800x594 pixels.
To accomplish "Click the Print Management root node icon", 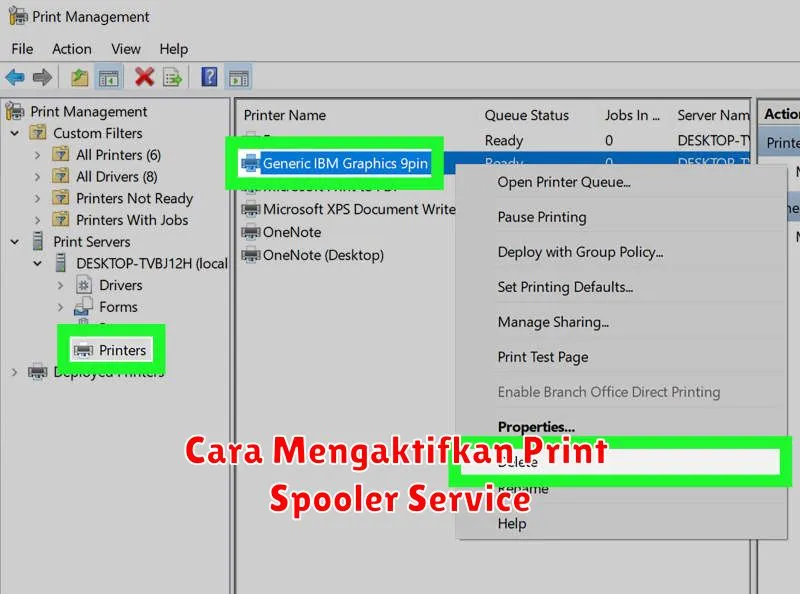I will point(15,111).
